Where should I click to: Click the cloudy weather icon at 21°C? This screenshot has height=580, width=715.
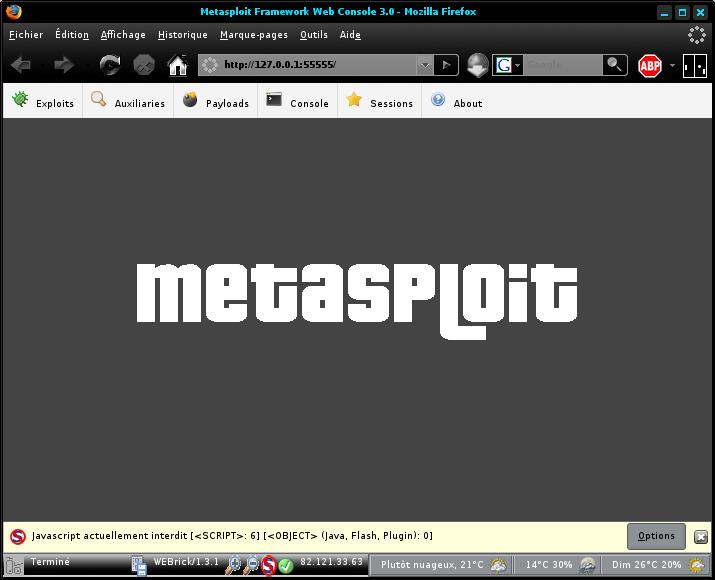pos(497,565)
